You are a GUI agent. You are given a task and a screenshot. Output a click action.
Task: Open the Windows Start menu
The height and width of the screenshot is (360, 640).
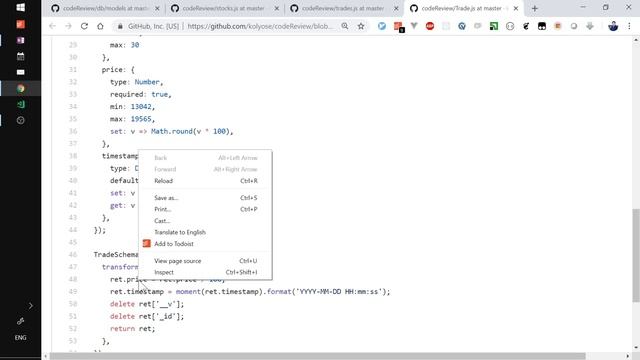[20, 7]
